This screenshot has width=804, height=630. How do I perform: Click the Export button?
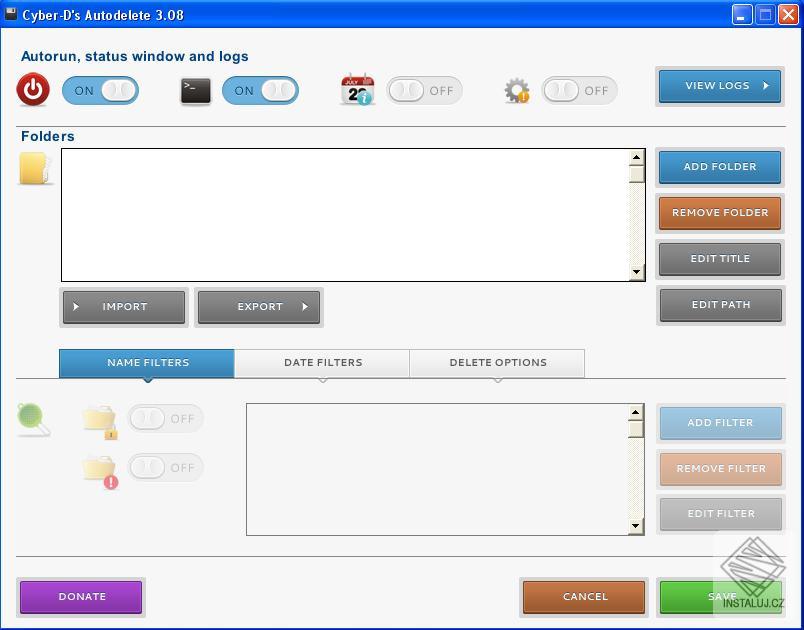[259, 307]
